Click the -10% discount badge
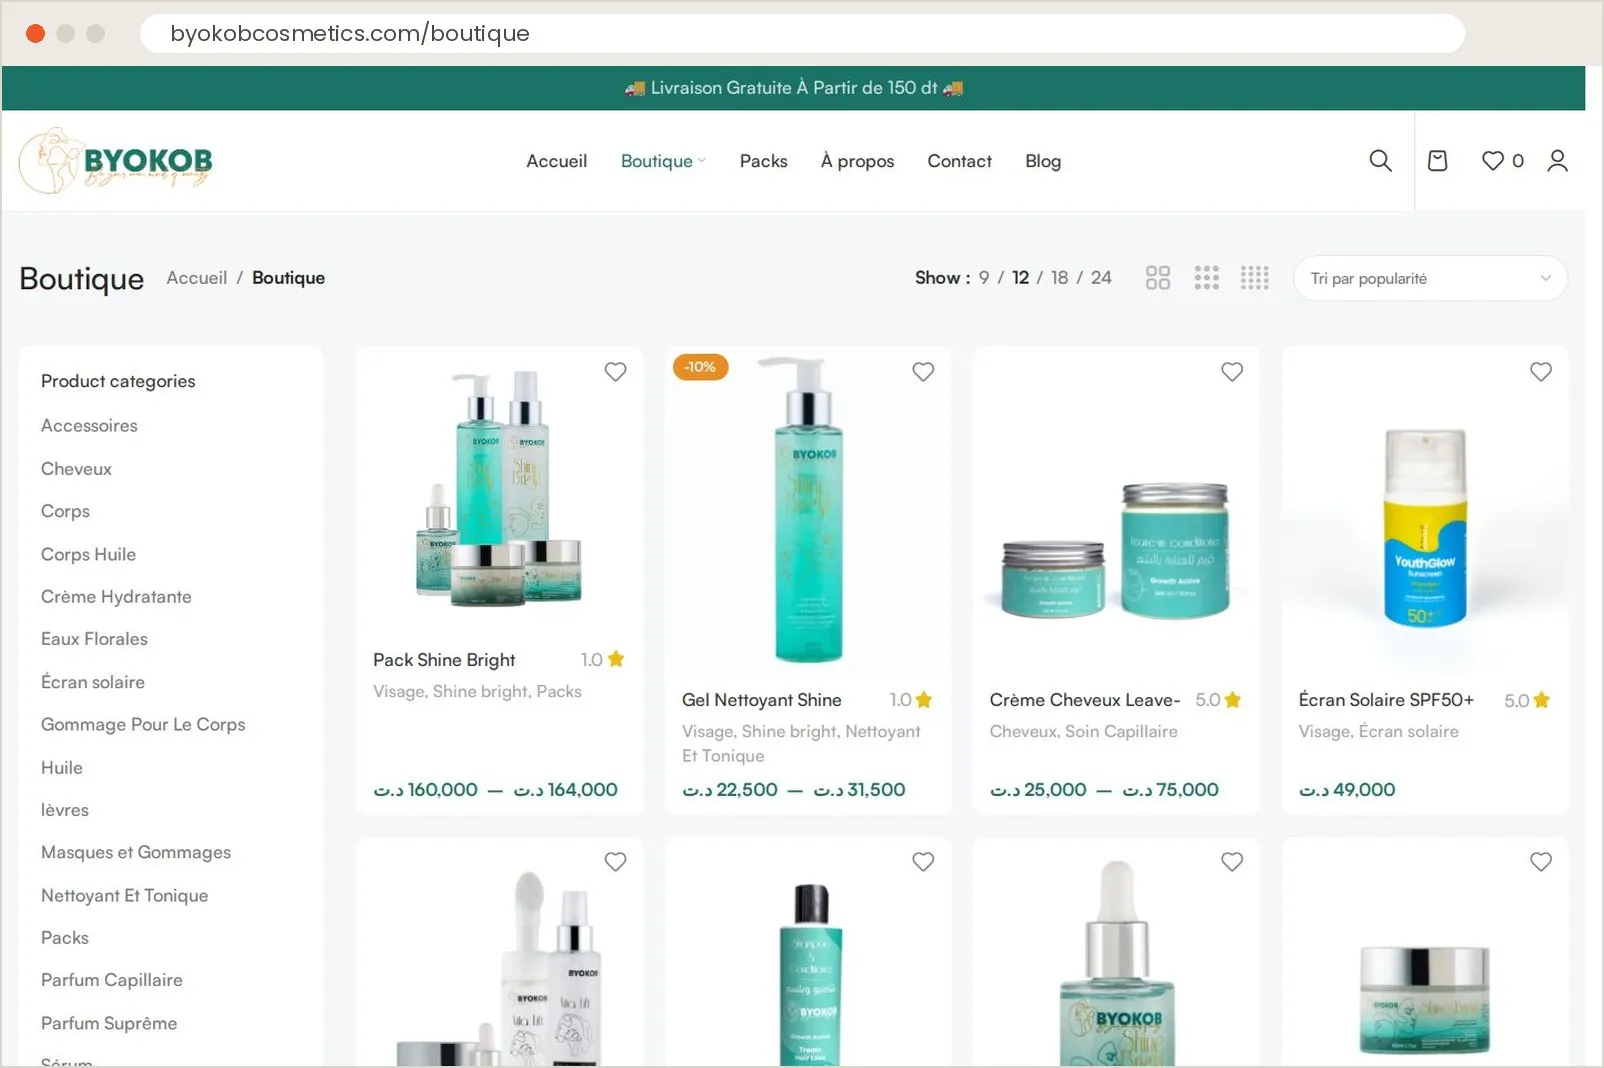 (x=700, y=367)
